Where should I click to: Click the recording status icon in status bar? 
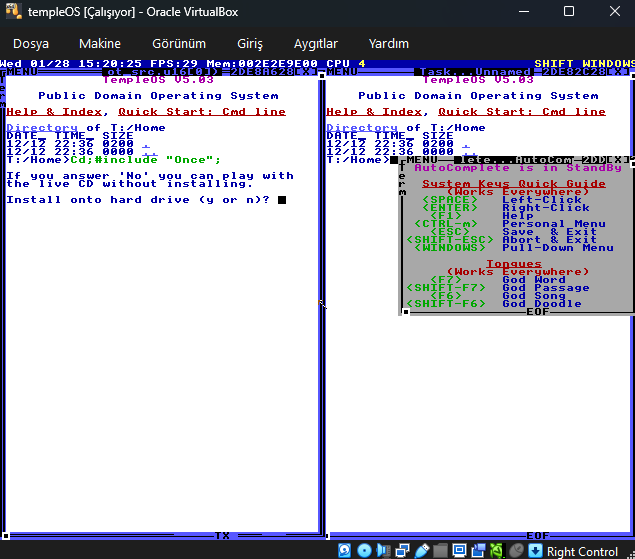[x=478, y=550]
